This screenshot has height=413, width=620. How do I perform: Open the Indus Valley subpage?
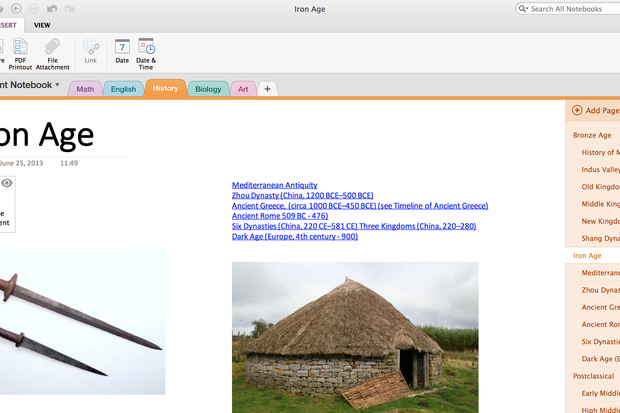(600, 170)
